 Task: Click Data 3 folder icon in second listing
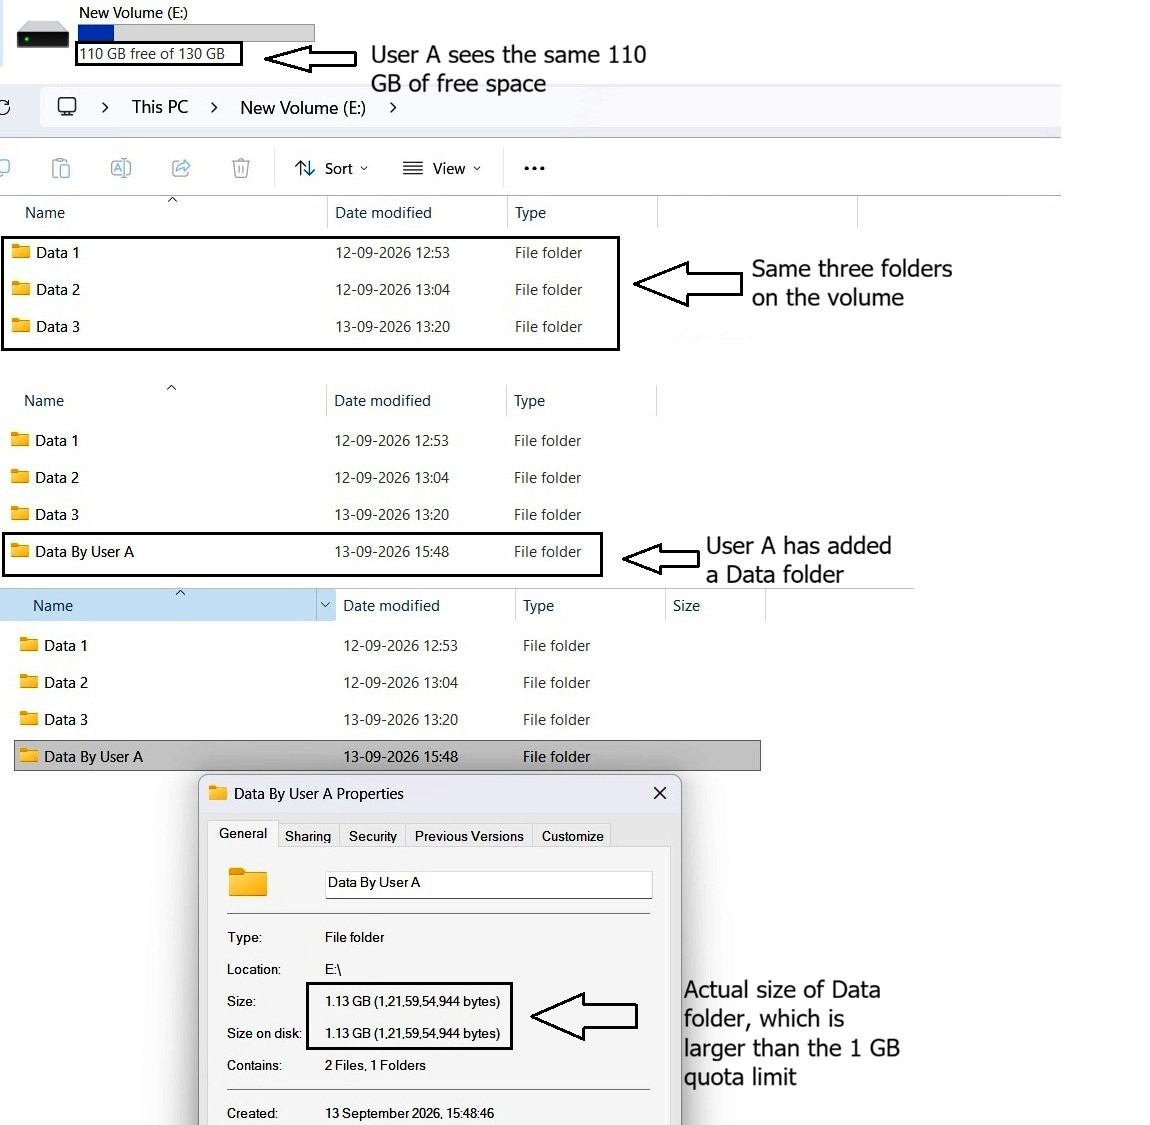(x=20, y=513)
